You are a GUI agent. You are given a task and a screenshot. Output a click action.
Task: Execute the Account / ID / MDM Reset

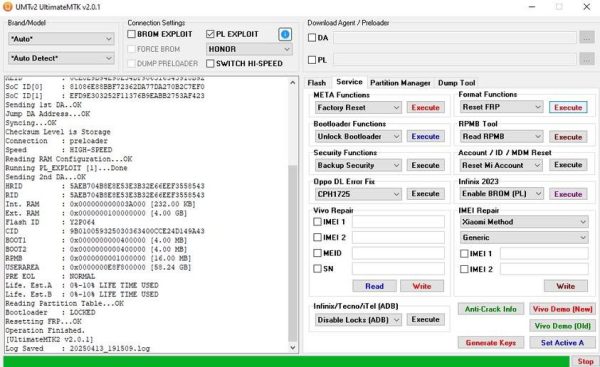click(568, 165)
